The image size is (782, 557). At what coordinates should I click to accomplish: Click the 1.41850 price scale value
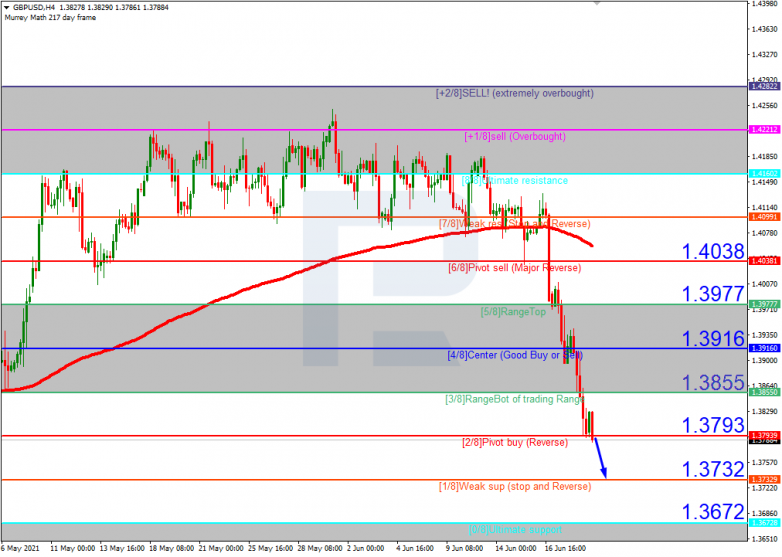(x=765, y=157)
